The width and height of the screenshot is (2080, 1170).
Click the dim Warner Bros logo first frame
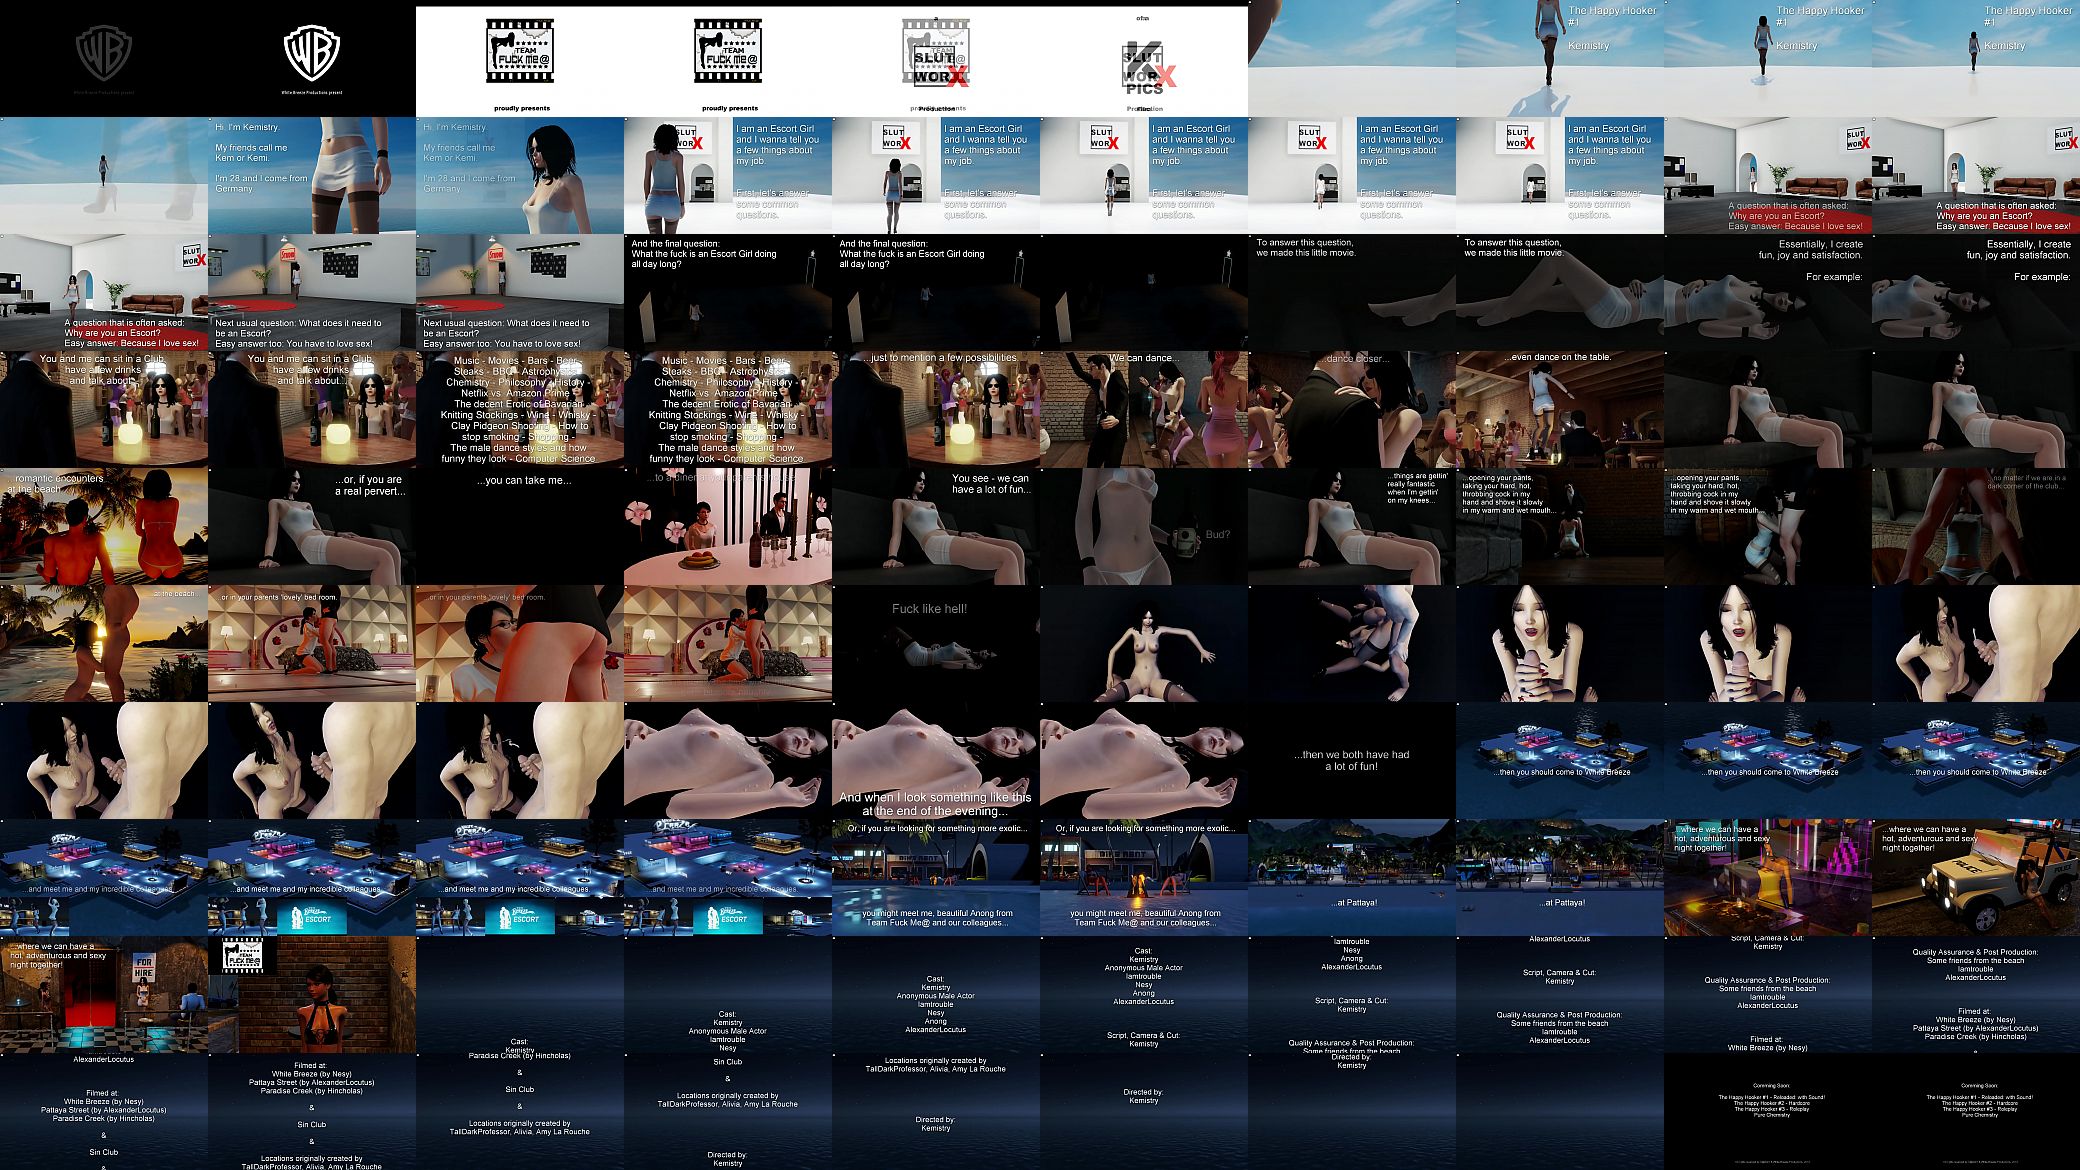[104, 58]
